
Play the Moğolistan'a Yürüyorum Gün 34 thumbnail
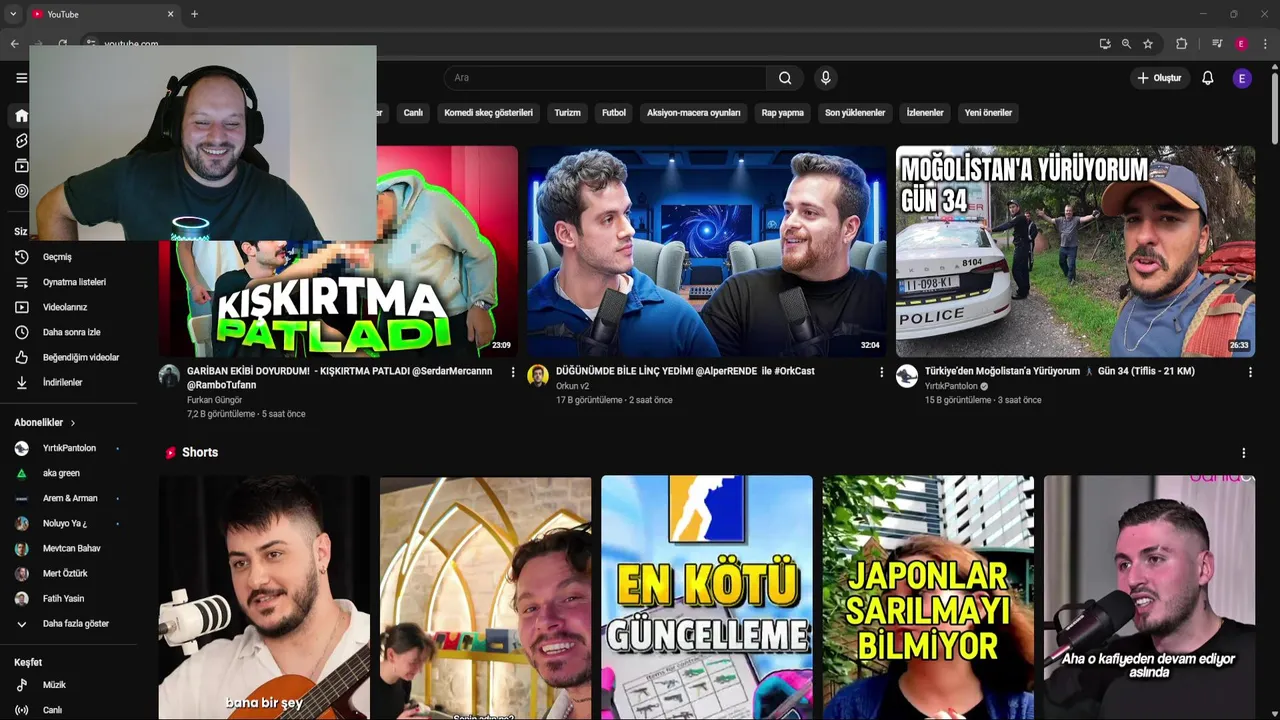pos(1075,251)
